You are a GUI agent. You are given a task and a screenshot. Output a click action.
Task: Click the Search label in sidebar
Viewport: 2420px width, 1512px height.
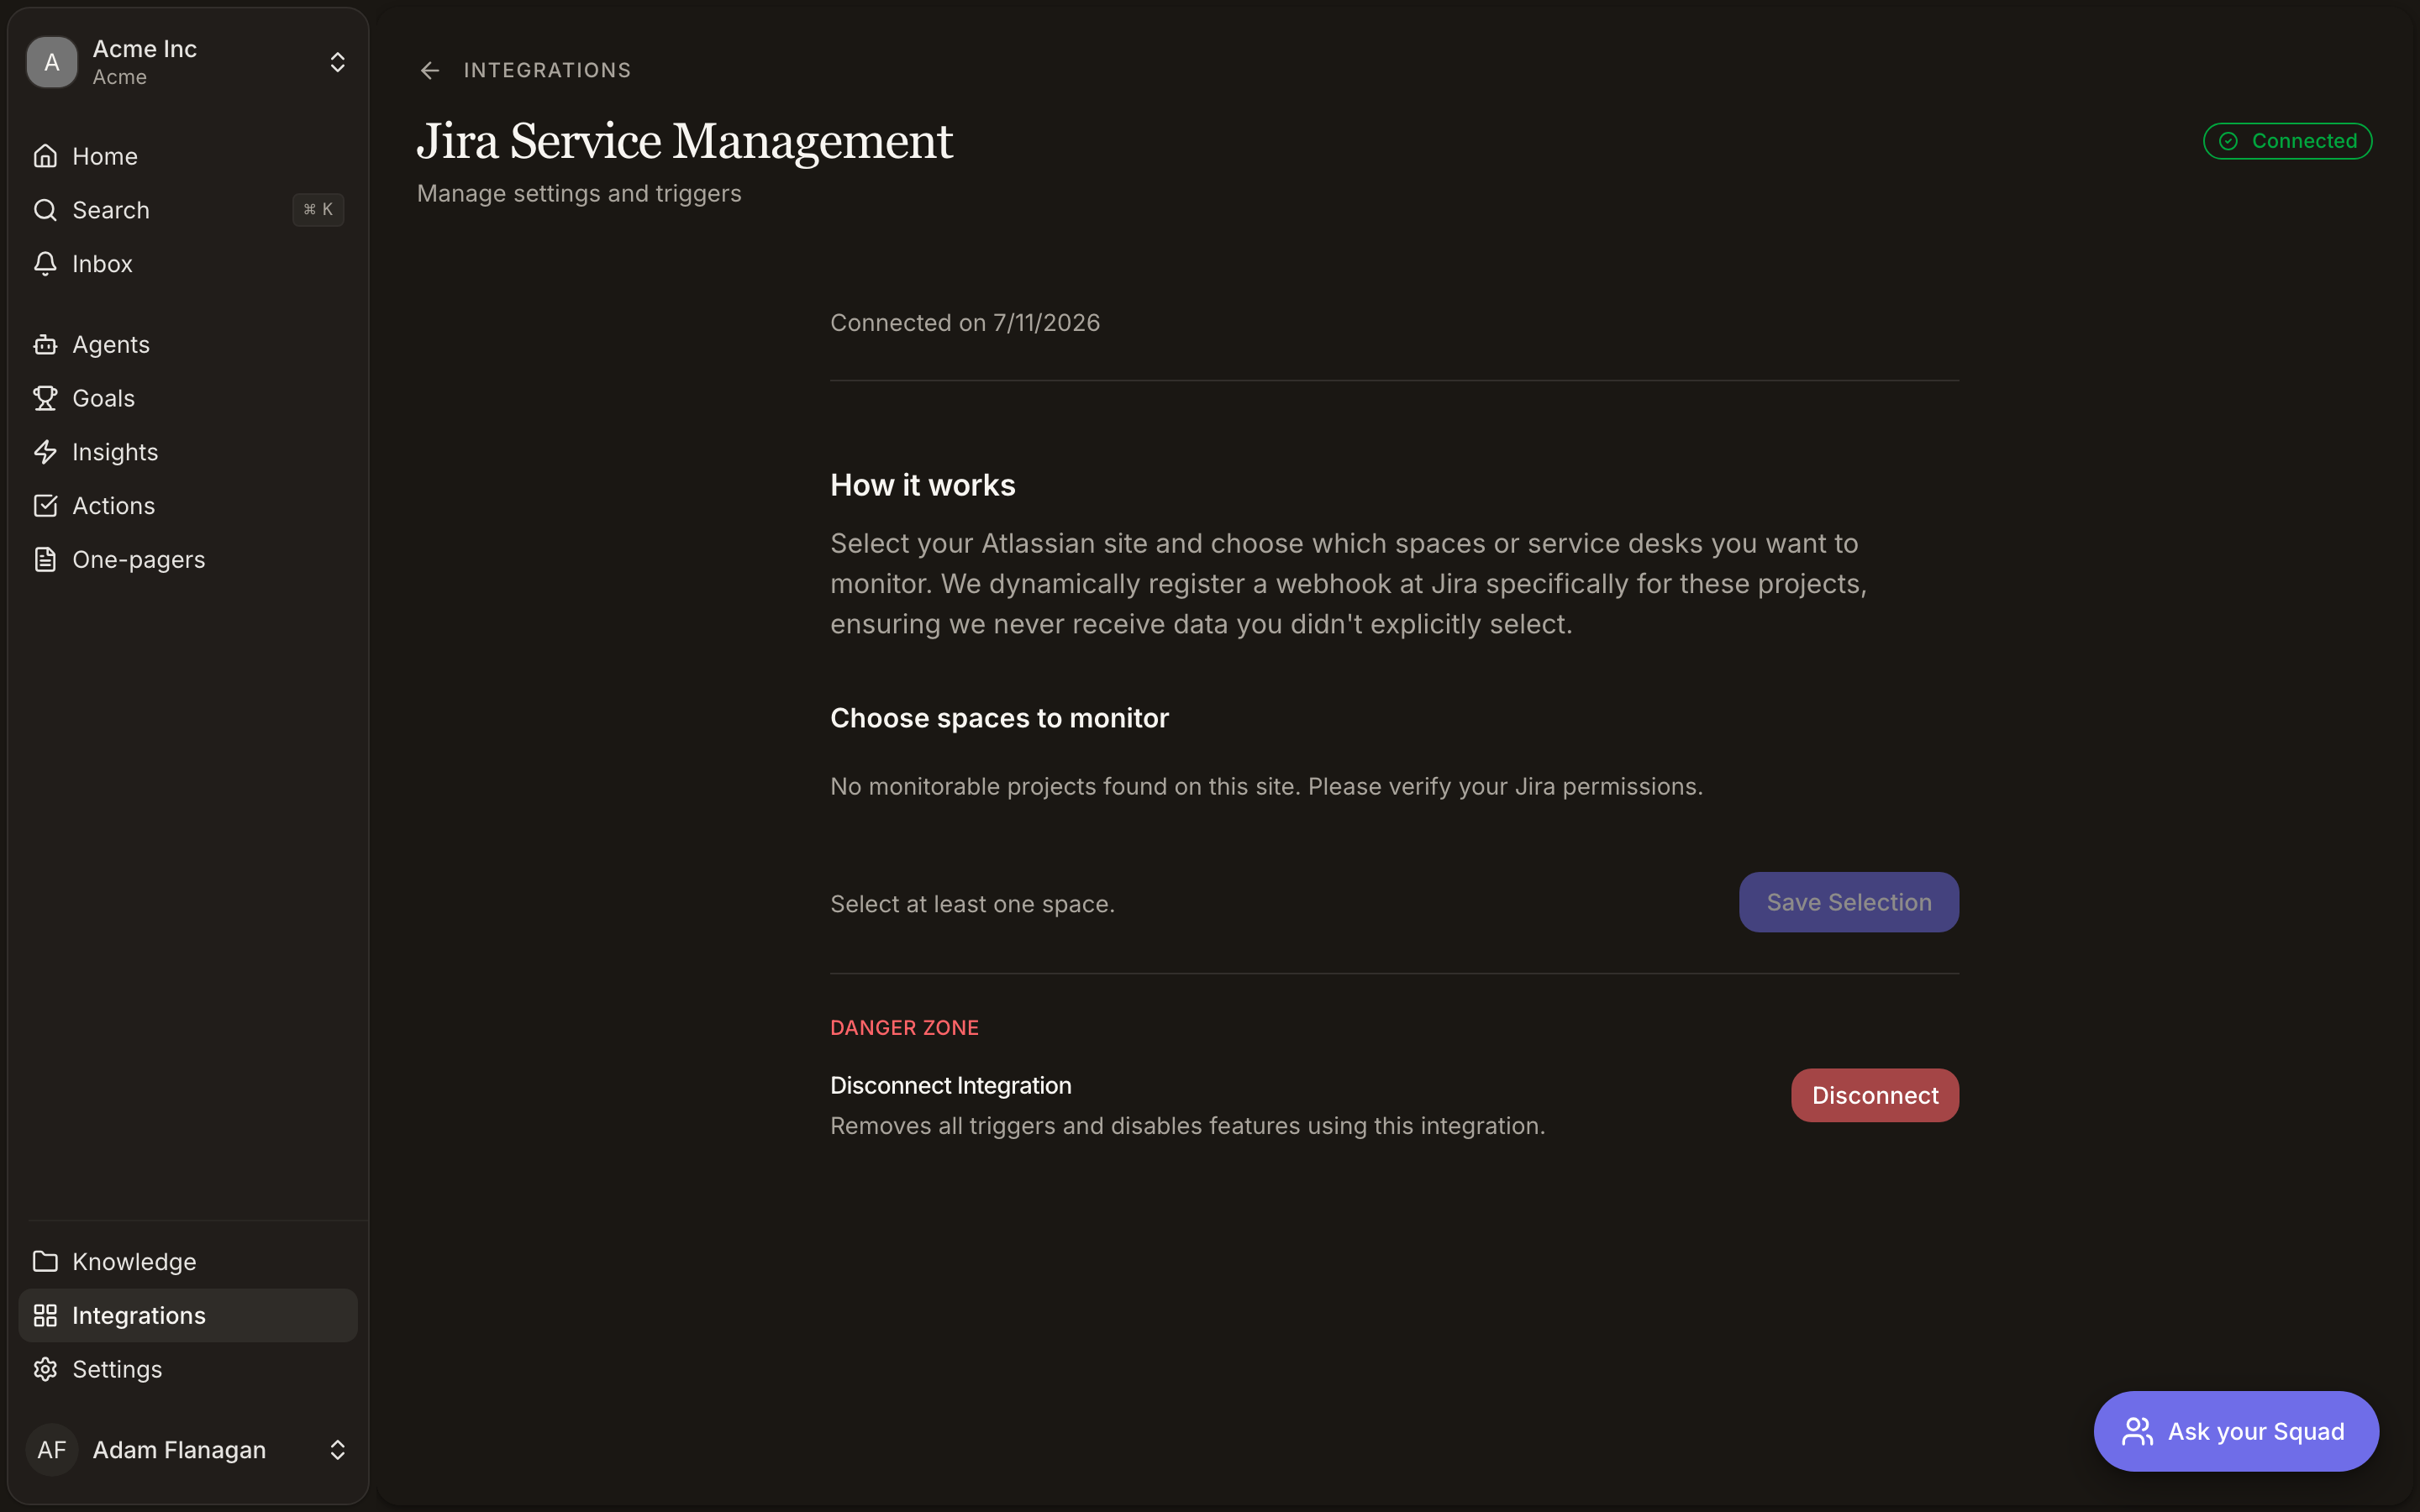(x=111, y=210)
